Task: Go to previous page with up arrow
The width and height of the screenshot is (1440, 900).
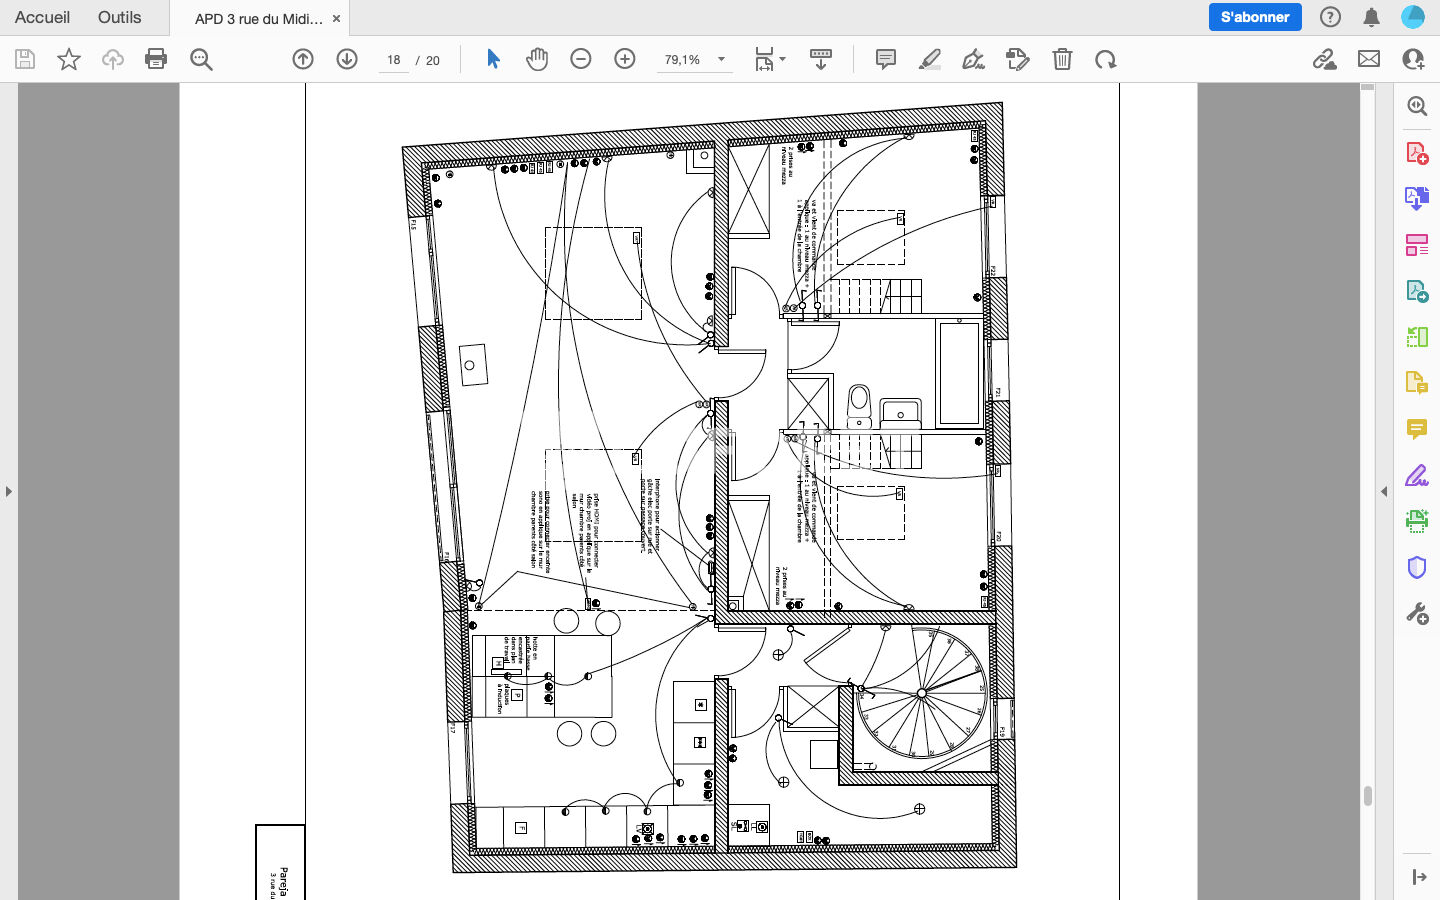Action: pyautogui.click(x=303, y=59)
